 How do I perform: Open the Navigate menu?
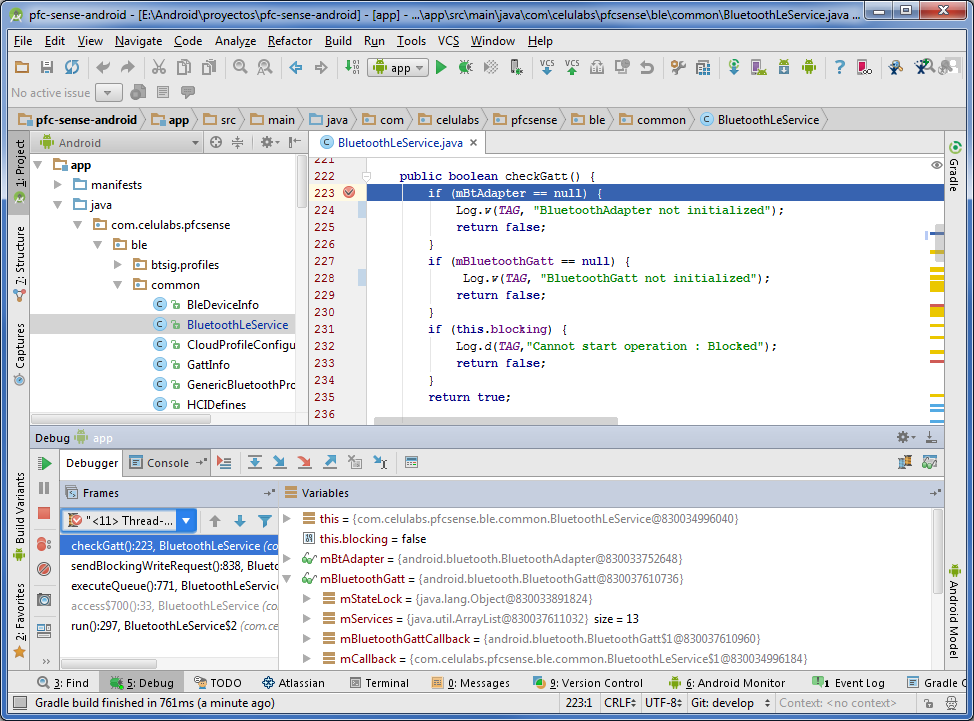pyautogui.click(x=139, y=41)
